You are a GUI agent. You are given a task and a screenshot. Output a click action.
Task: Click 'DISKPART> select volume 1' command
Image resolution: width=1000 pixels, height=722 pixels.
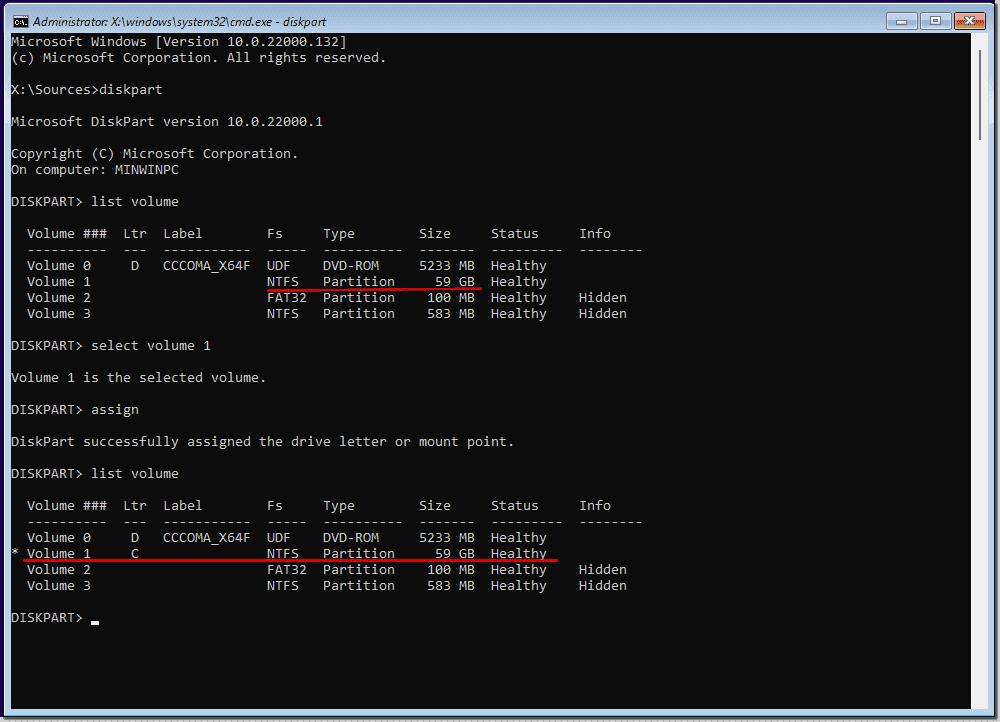click(111, 346)
